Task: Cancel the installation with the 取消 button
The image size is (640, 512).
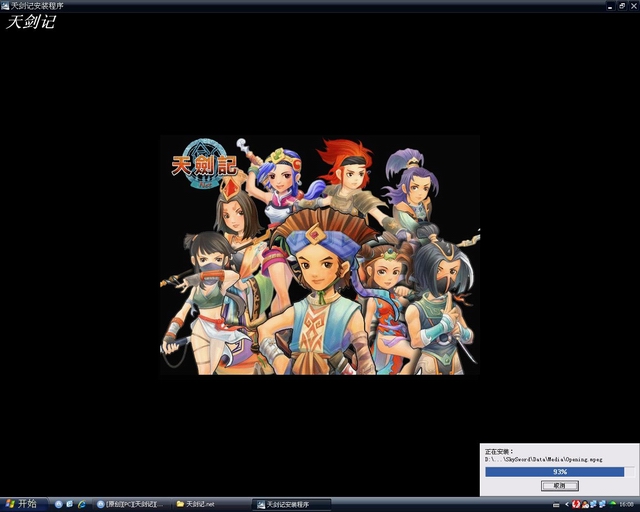Action: pos(560,485)
